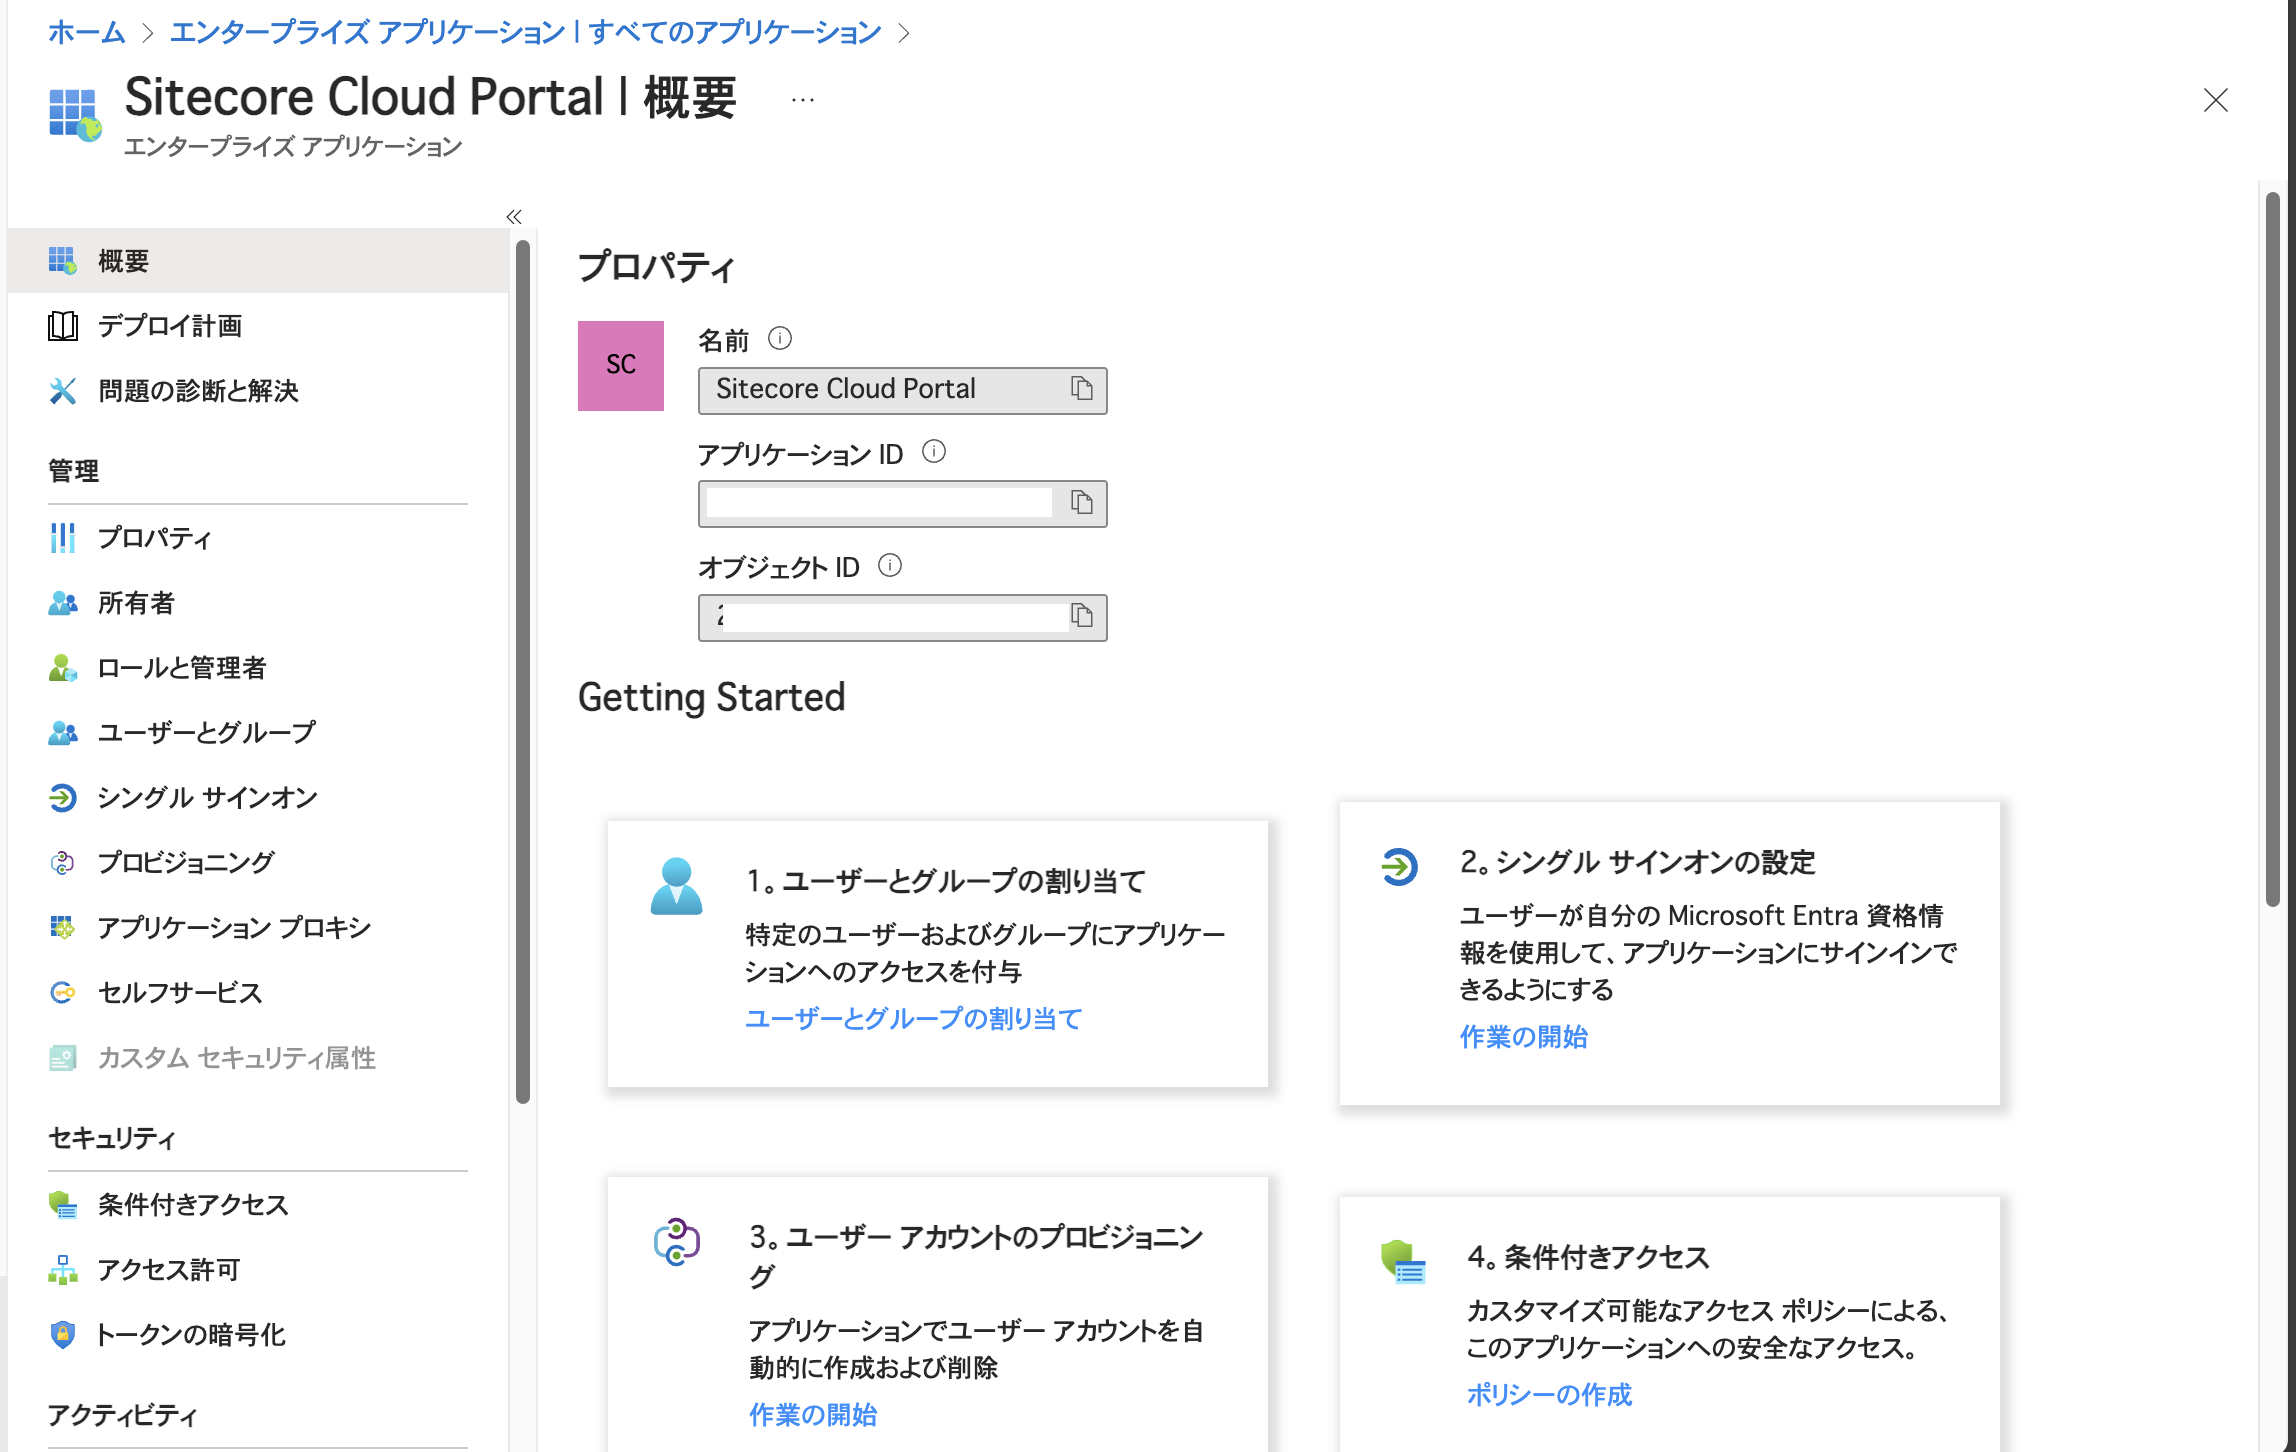2296x1452 pixels.
Task: Click the プロパティ bars icon in sidebar
Action: click(x=62, y=538)
